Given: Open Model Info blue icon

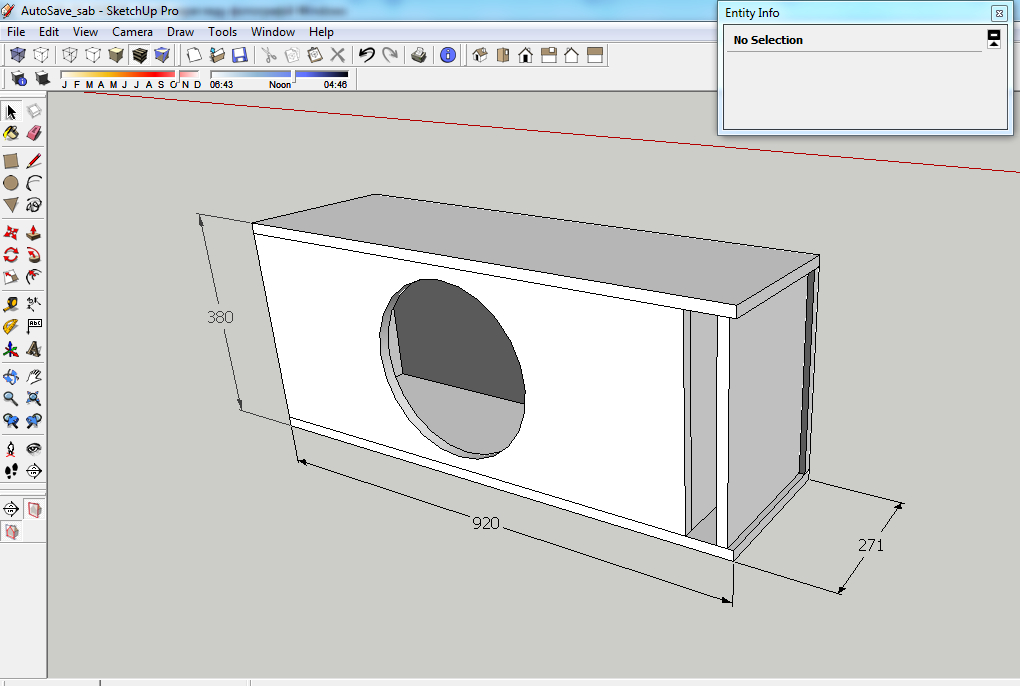Looking at the screenshot, I should [448, 55].
